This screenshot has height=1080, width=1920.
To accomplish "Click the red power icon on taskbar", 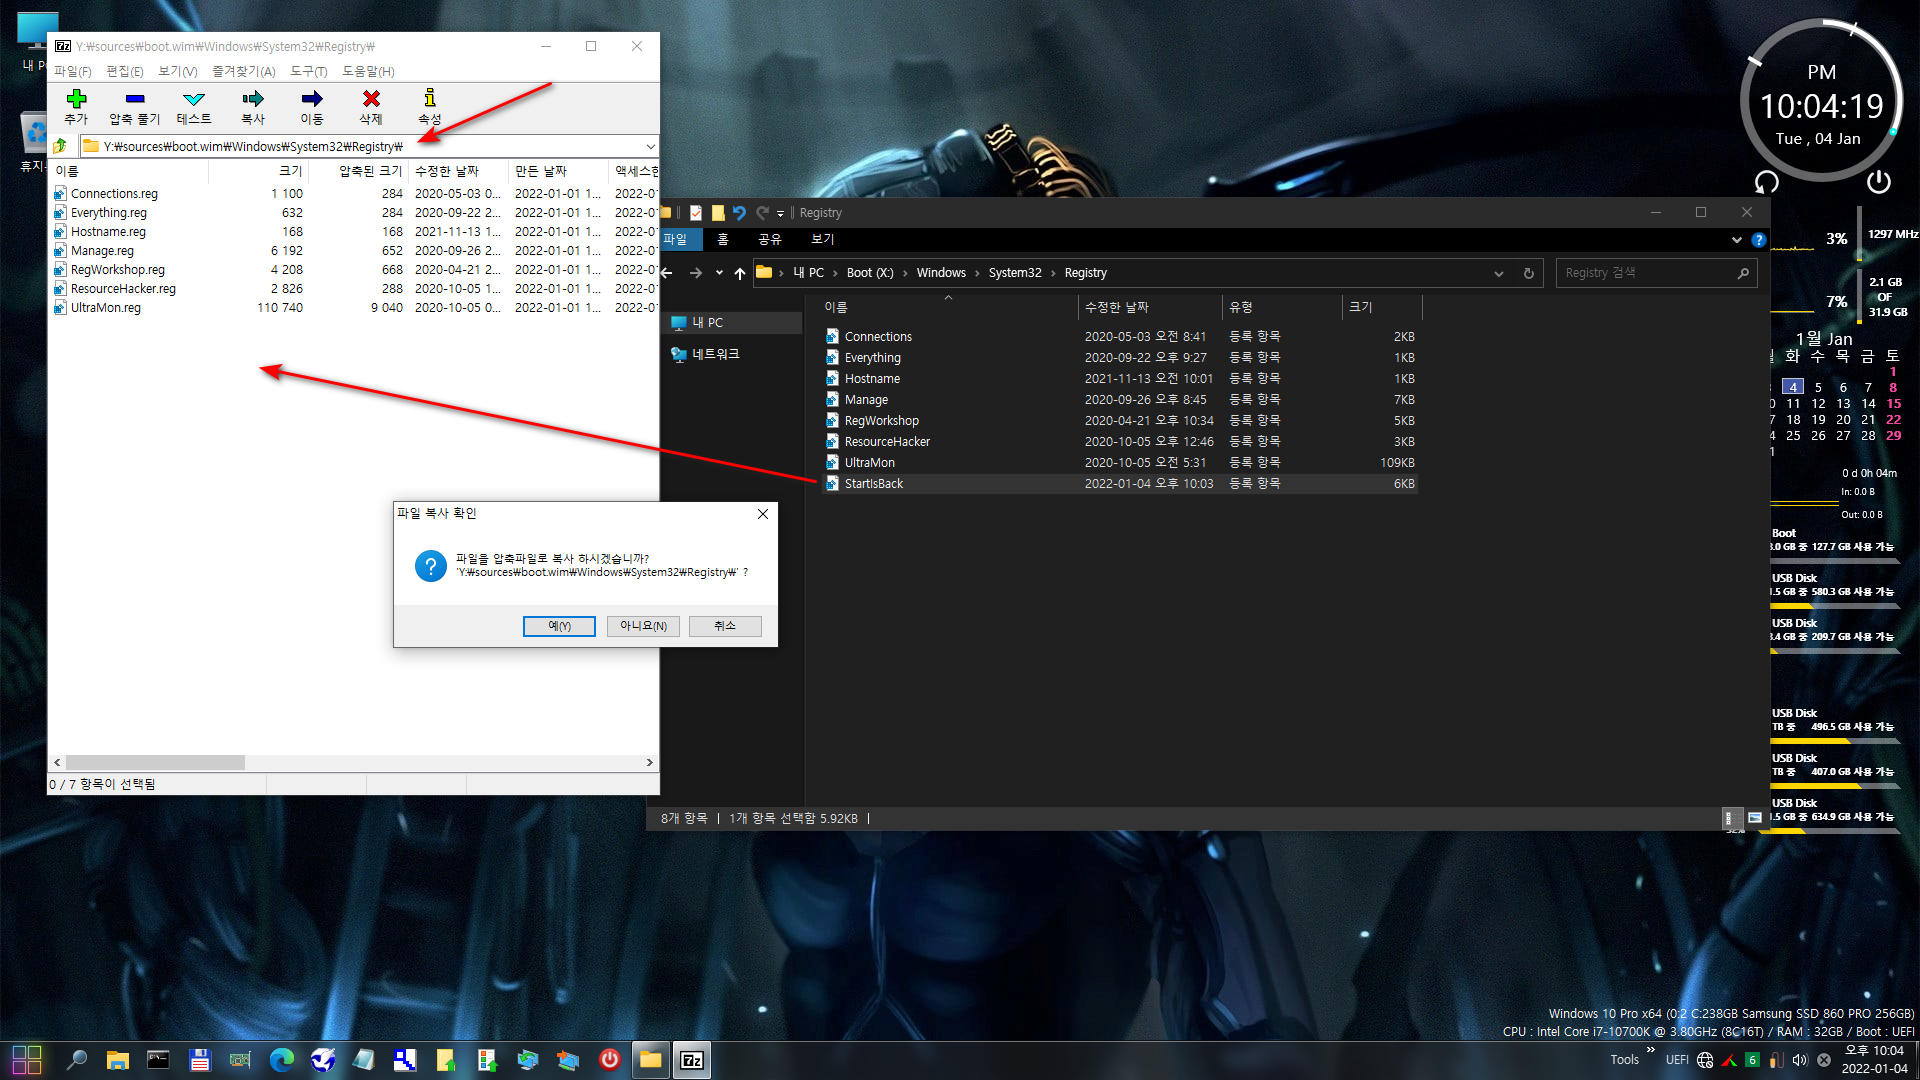I will 609,1060.
